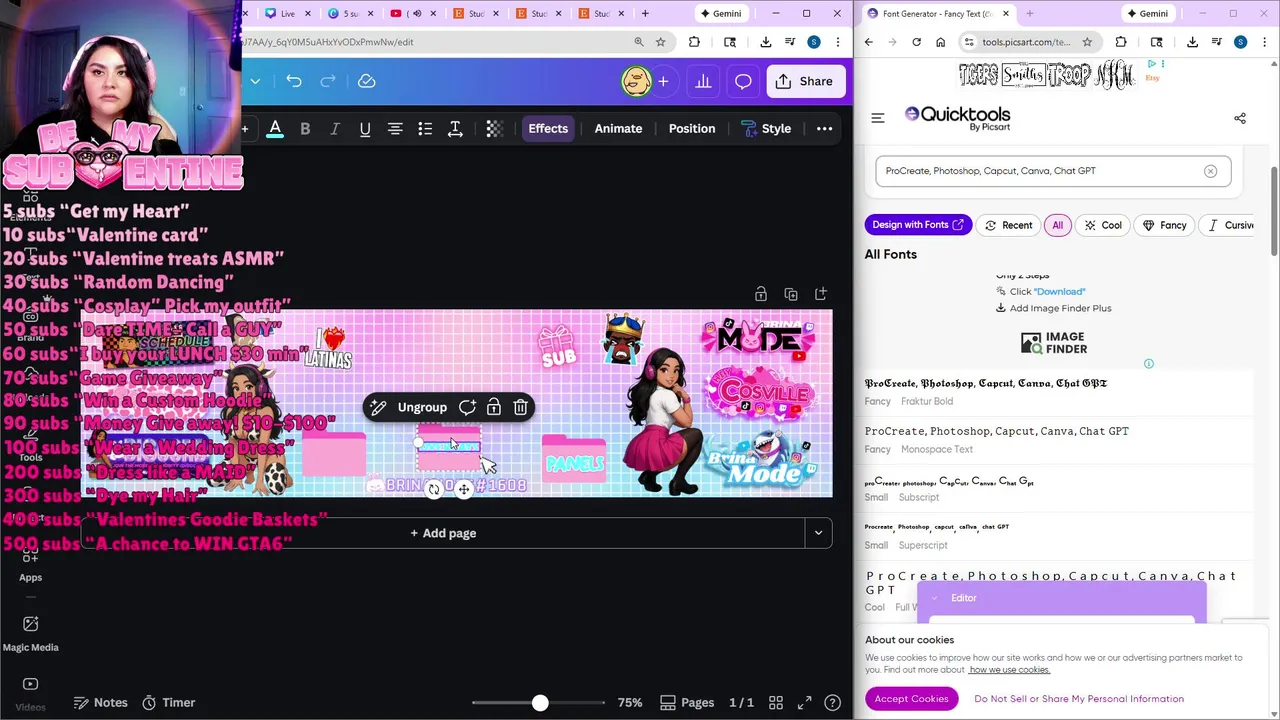Click the rotate handle below selection
This screenshot has height=720, width=1280.
(434, 489)
